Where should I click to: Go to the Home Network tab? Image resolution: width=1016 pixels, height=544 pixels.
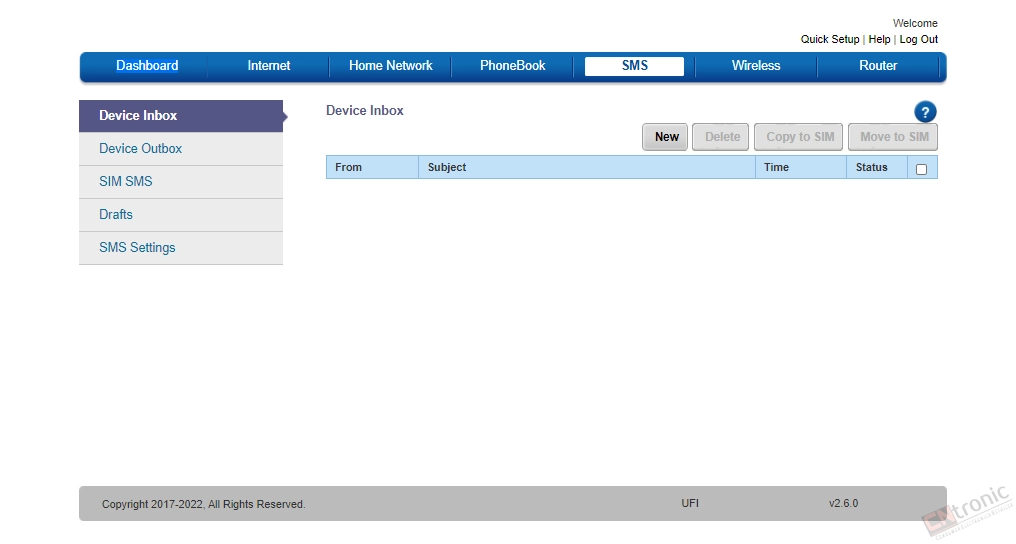tap(391, 65)
